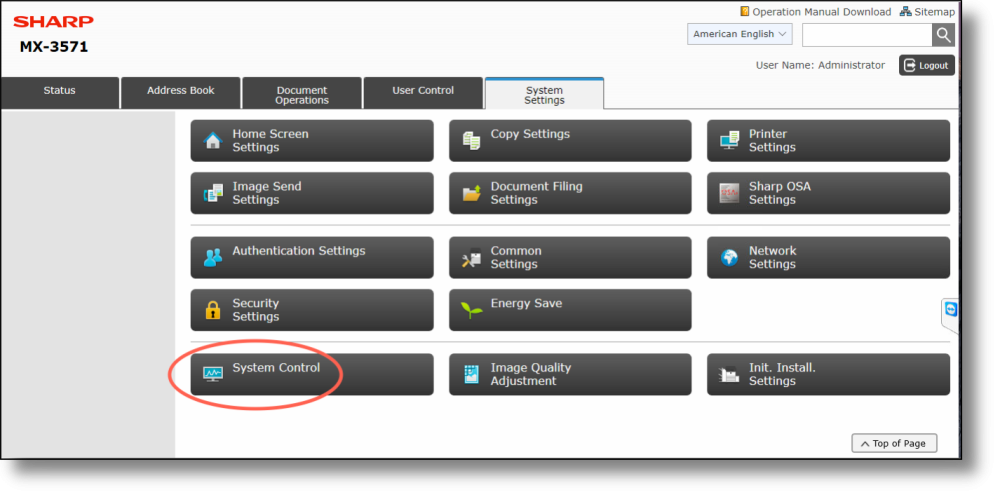Click the green sprout Energy Save icon
Screen dimensions: 1000x497
click(471, 311)
